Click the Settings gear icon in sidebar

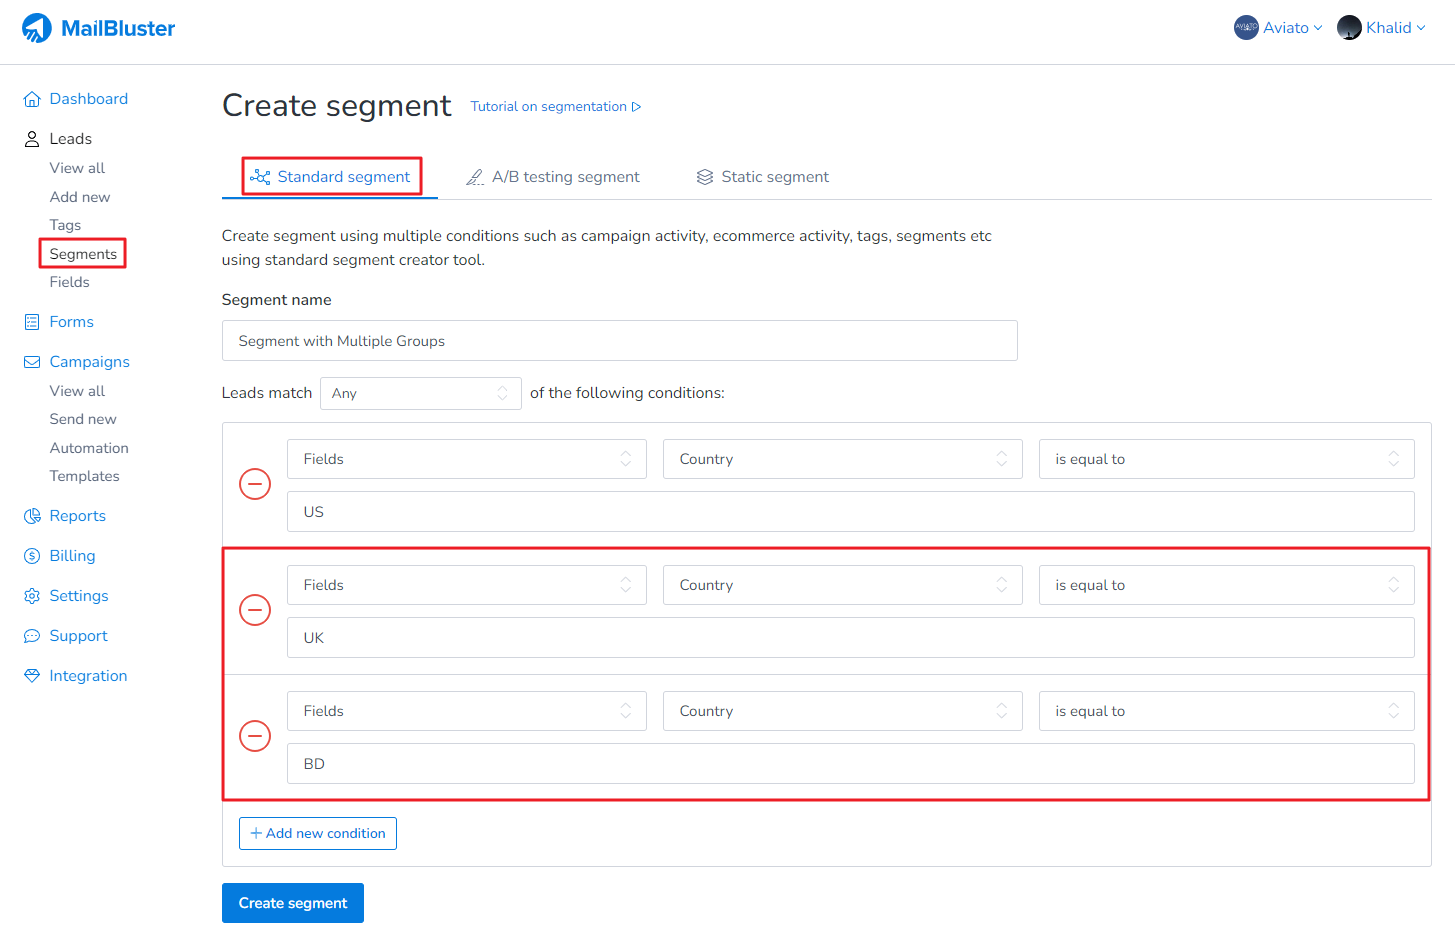click(x=32, y=596)
